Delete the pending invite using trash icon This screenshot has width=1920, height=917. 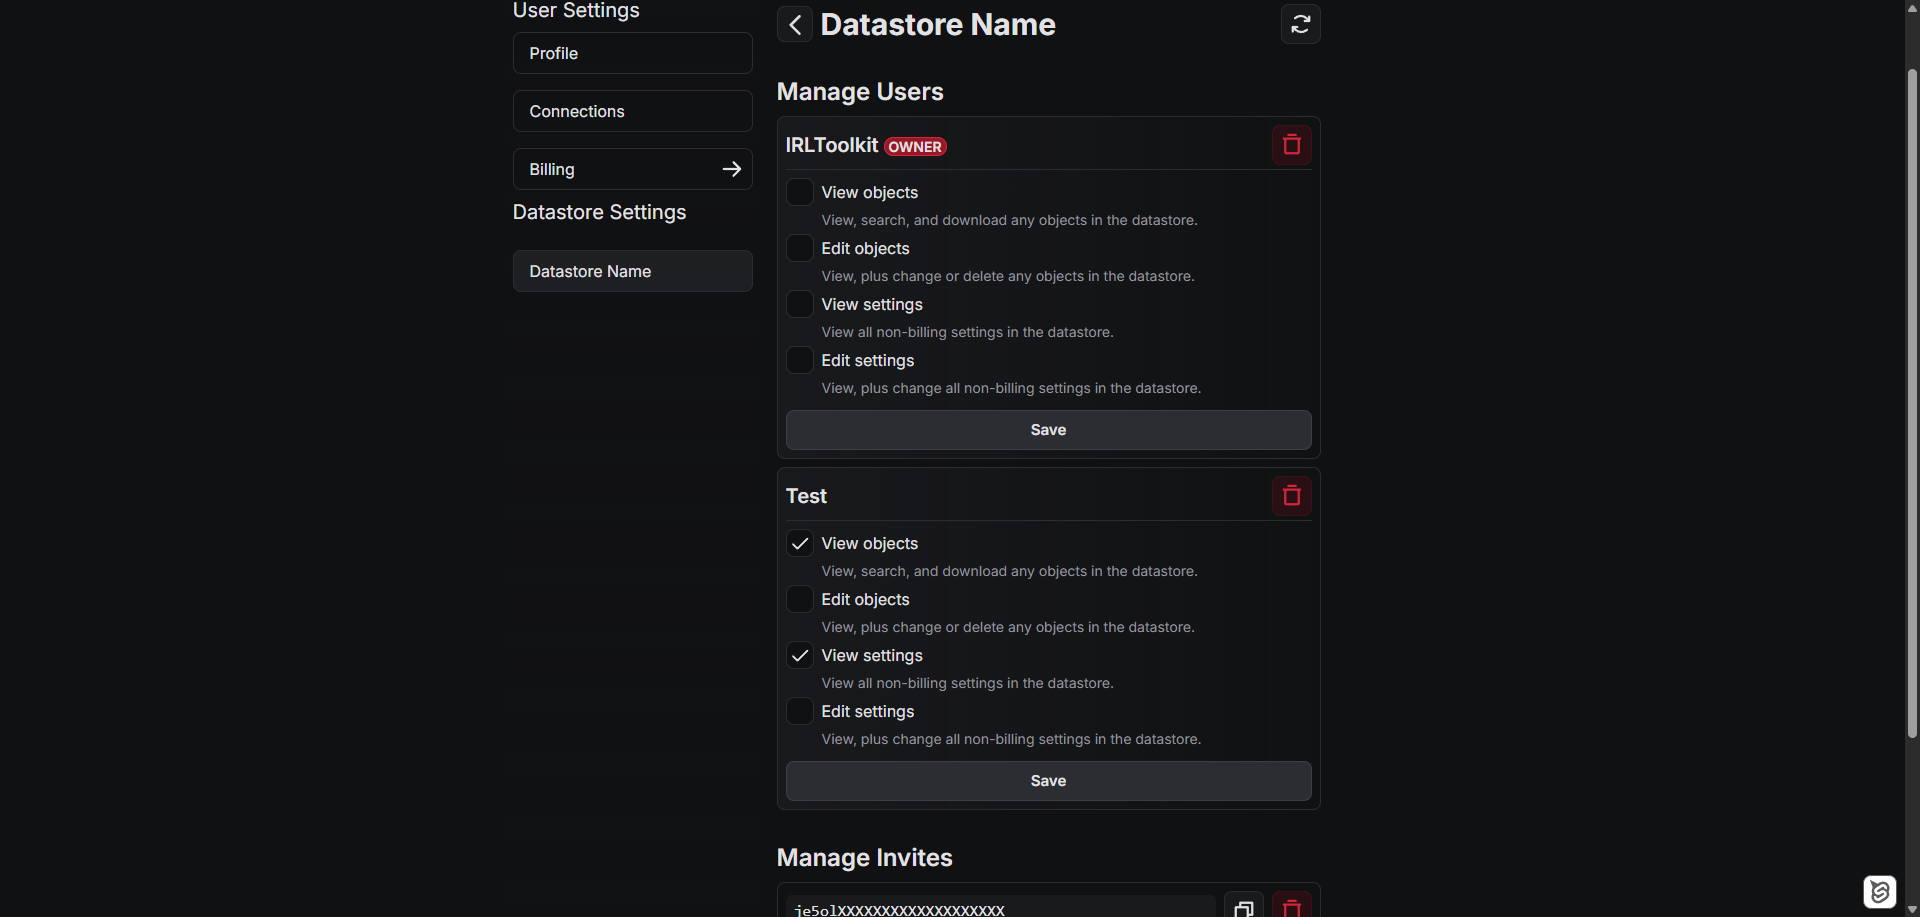[1291, 908]
